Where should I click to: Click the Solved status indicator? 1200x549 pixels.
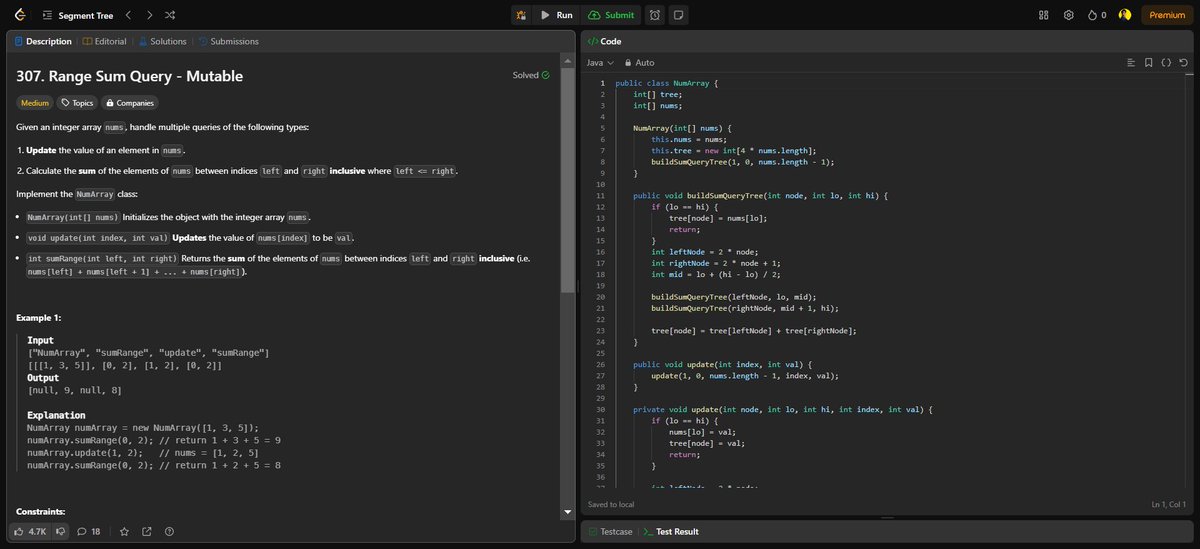coord(531,75)
